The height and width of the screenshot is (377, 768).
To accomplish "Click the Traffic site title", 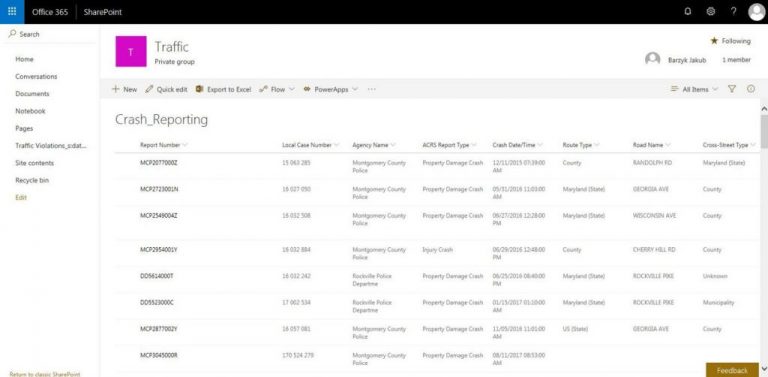I will tap(171, 47).
